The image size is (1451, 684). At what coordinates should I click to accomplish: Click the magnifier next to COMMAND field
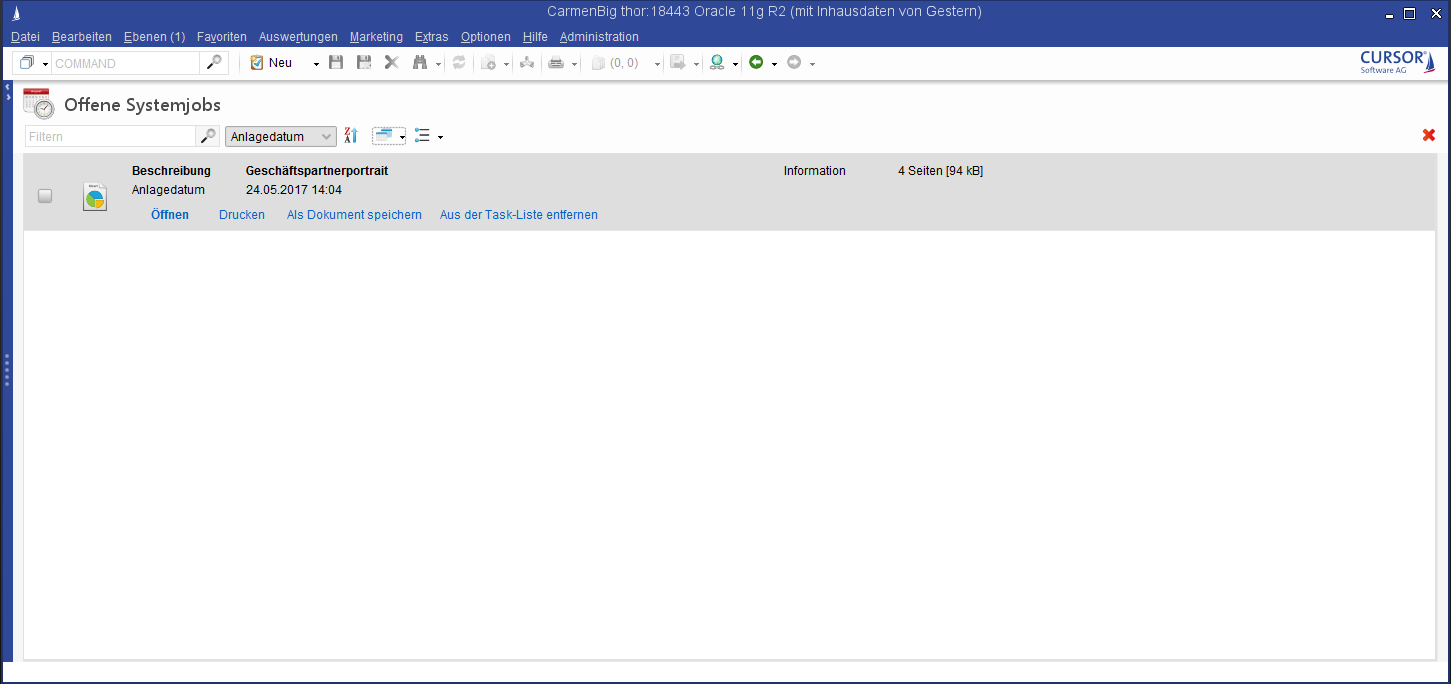214,63
